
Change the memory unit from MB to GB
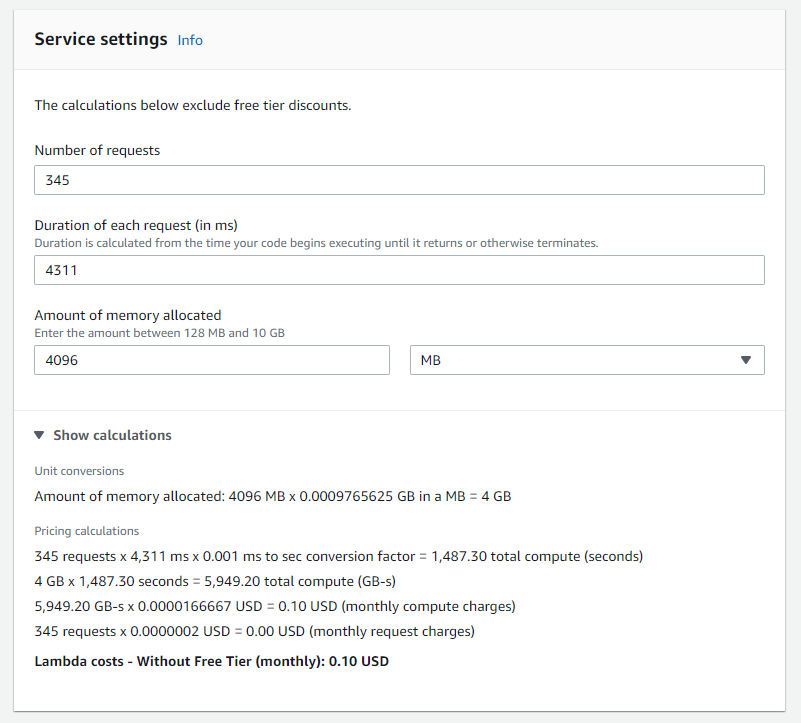pyautogui.click(x=587, y=359)
